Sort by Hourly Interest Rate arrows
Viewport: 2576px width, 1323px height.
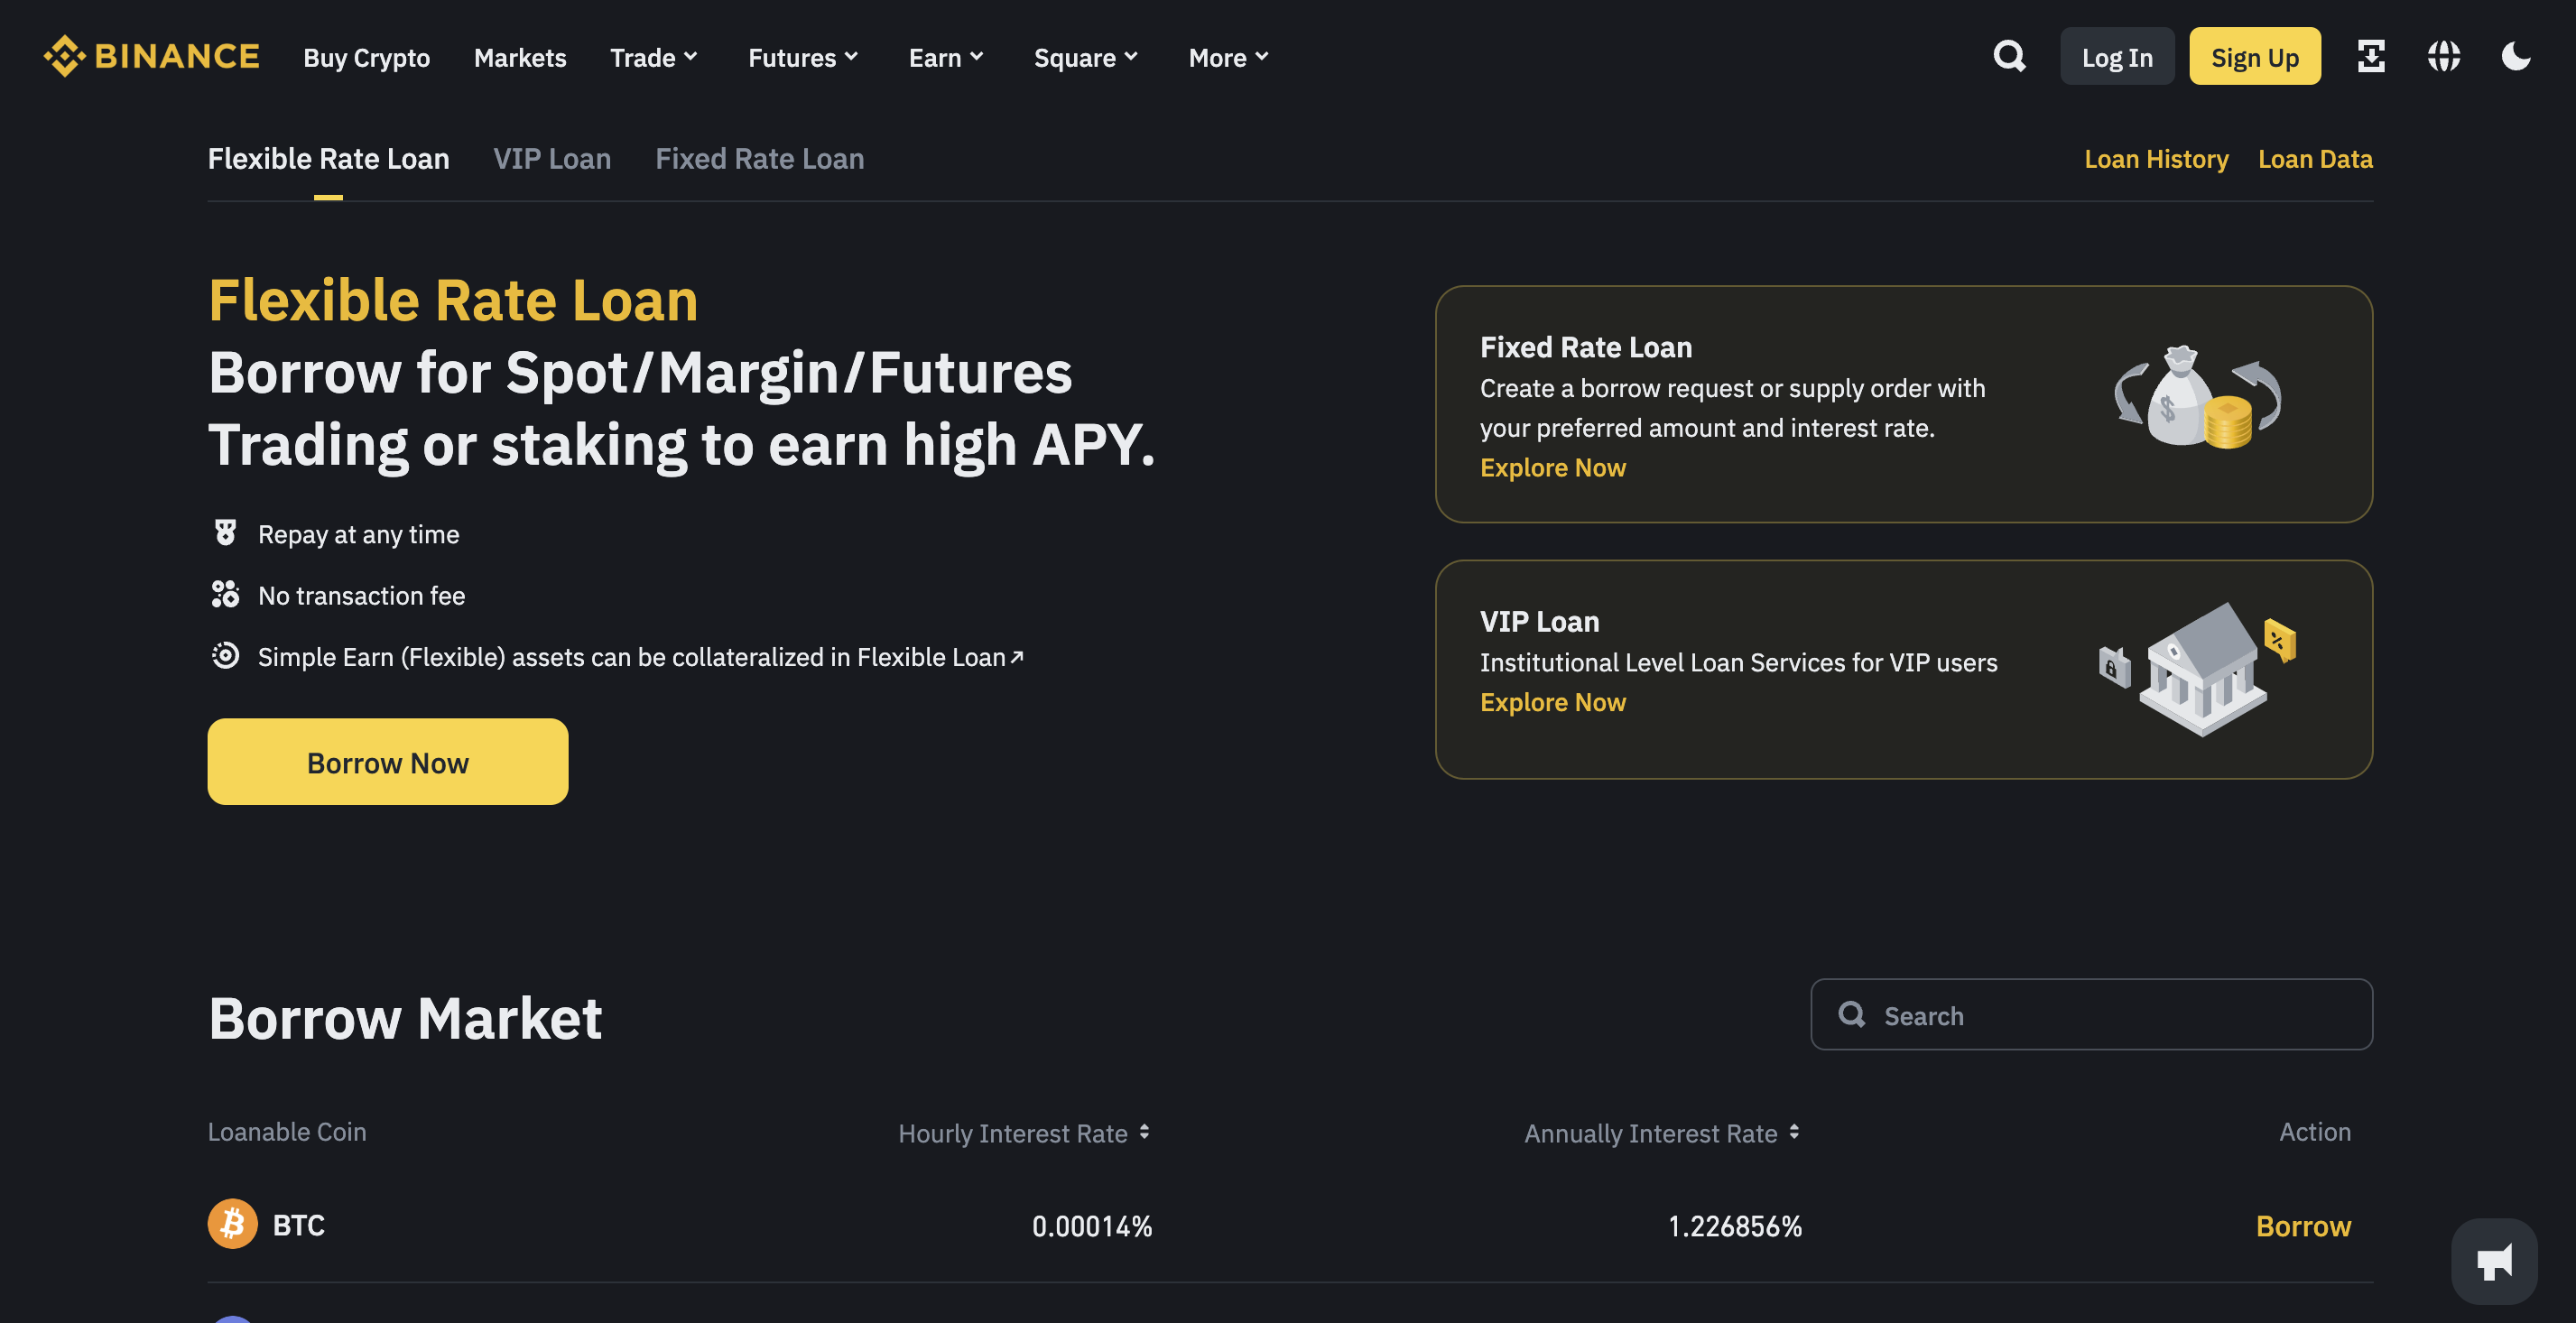click(x=1144, y=1132)
